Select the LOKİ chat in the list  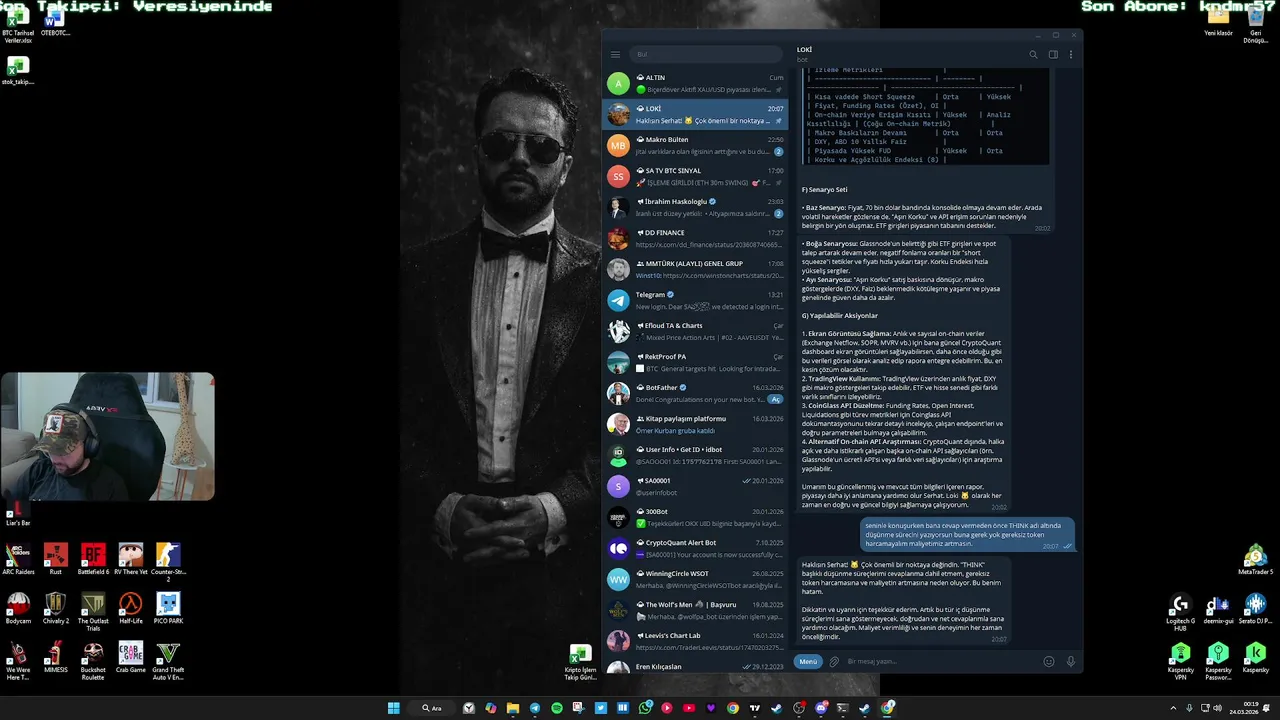[695, 114]
